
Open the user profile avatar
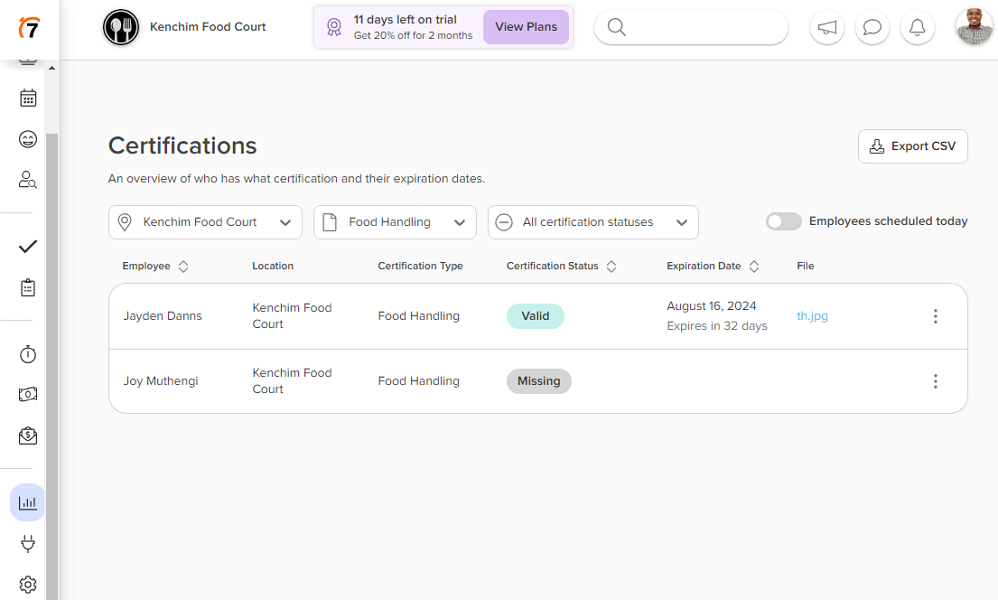tap(974, 27)
